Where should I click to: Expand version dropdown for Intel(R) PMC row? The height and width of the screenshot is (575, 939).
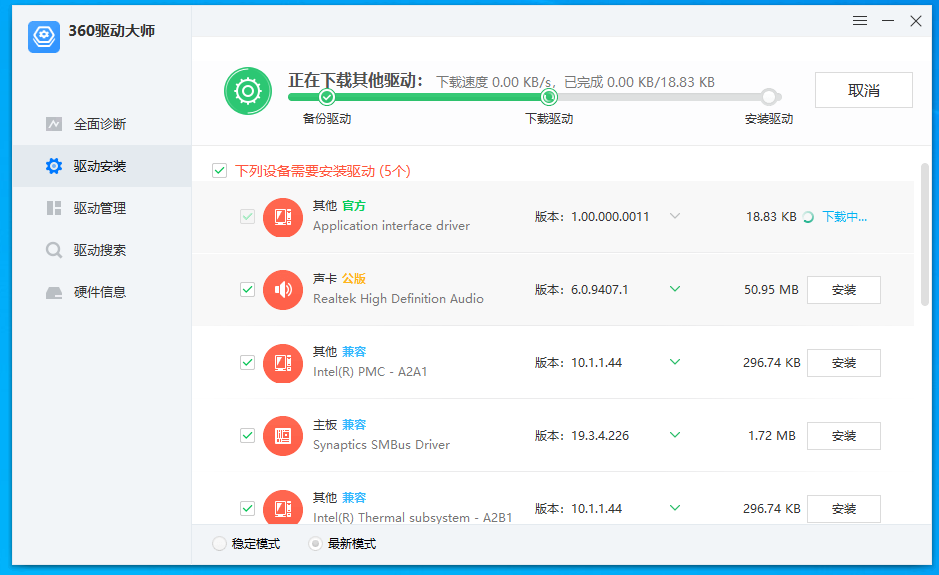click(675, 362)
